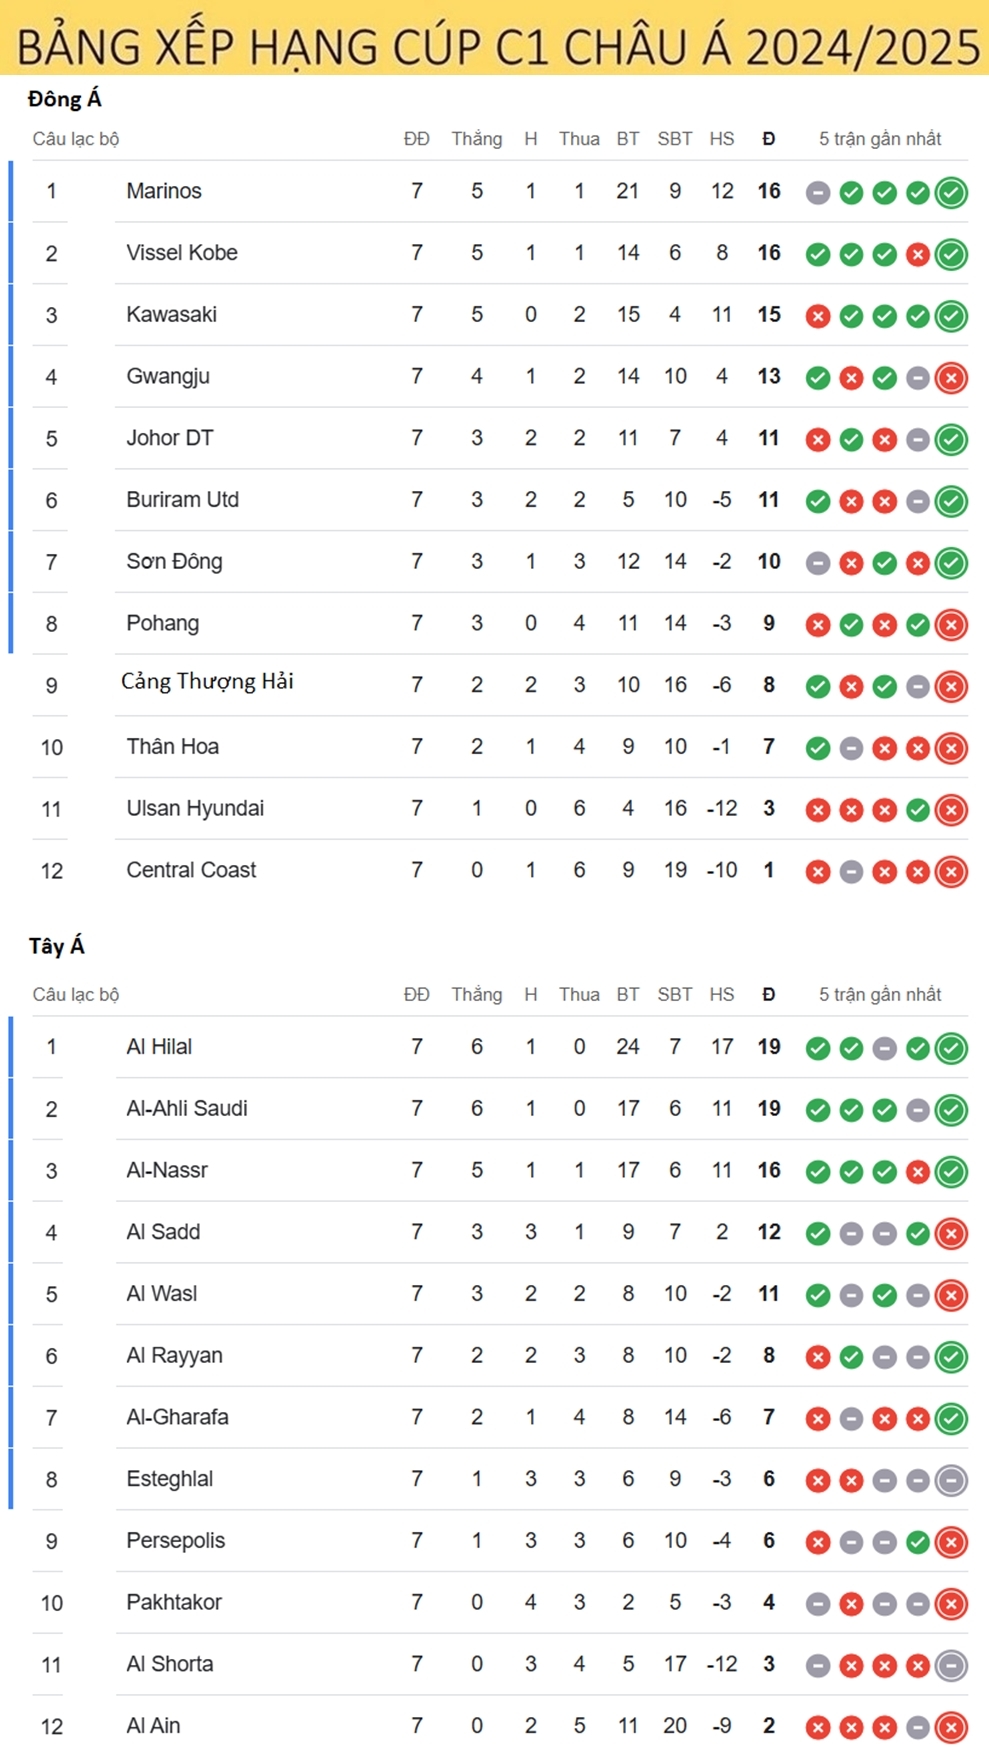Click Kawasaki's first red loss icon
This screenshot has height=1761, width=989.
[x=818, y=316]
